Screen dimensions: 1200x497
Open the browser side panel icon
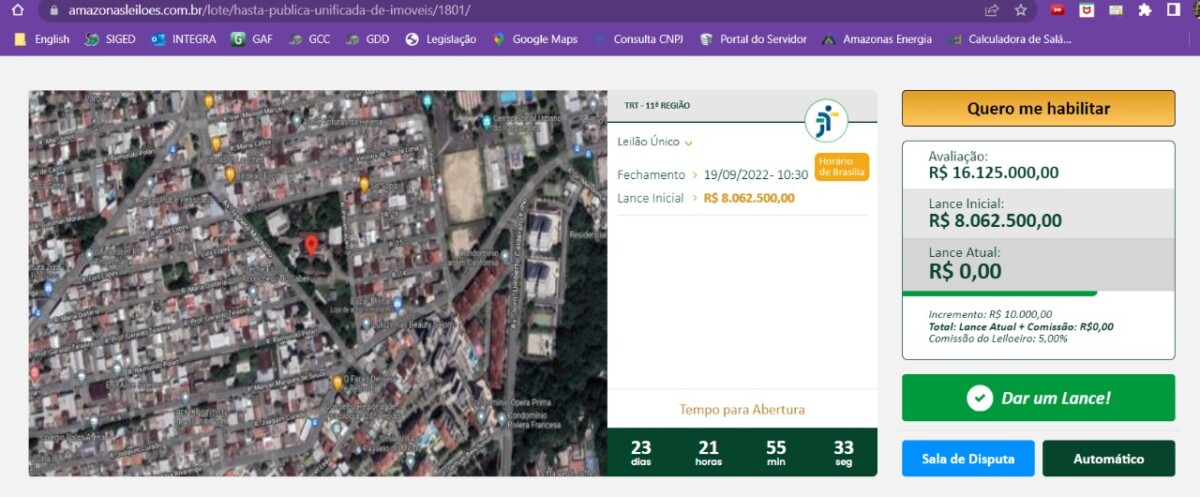click(x=1172, y=10)
